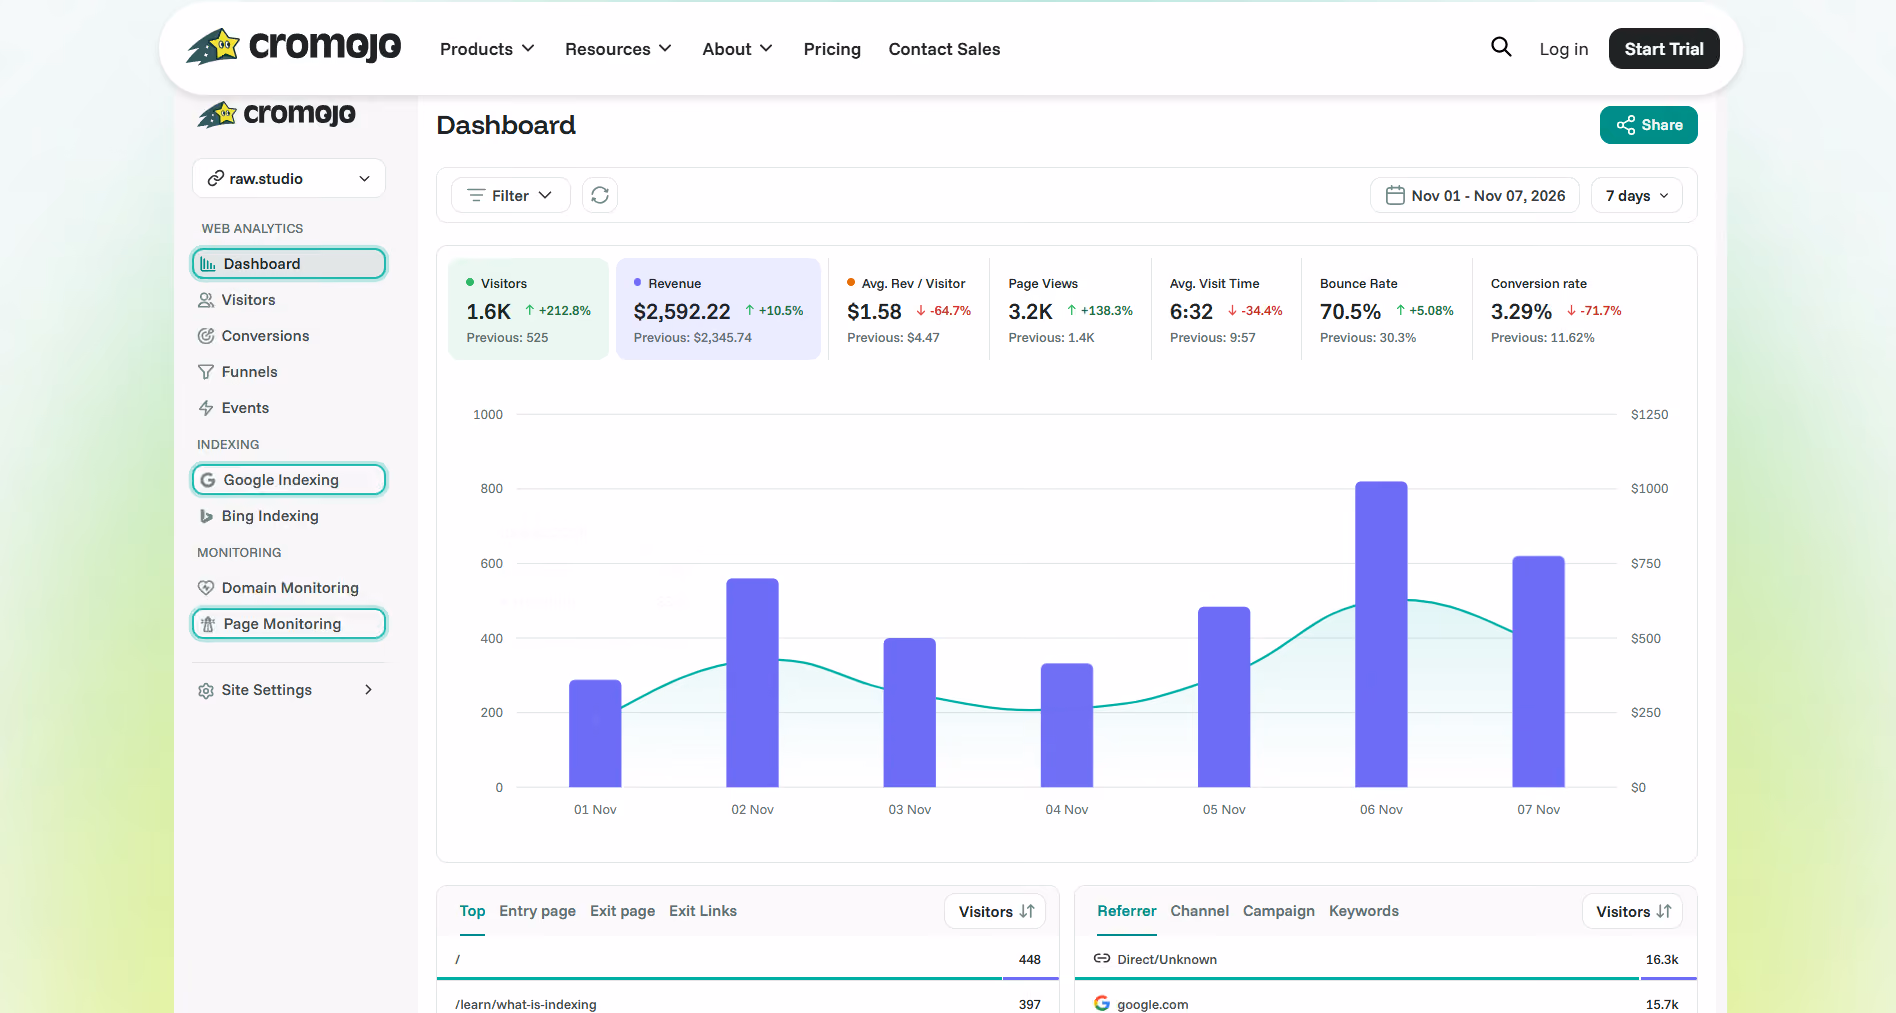This screenshot has height=1013, width=1896.
Task: Expand the raw.studio site selector
Action: click(289, 178)
